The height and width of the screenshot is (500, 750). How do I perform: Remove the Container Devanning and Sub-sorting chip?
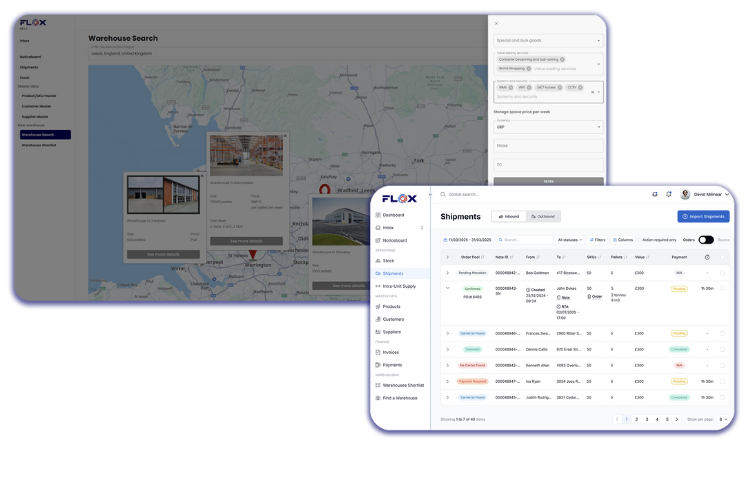562,60
